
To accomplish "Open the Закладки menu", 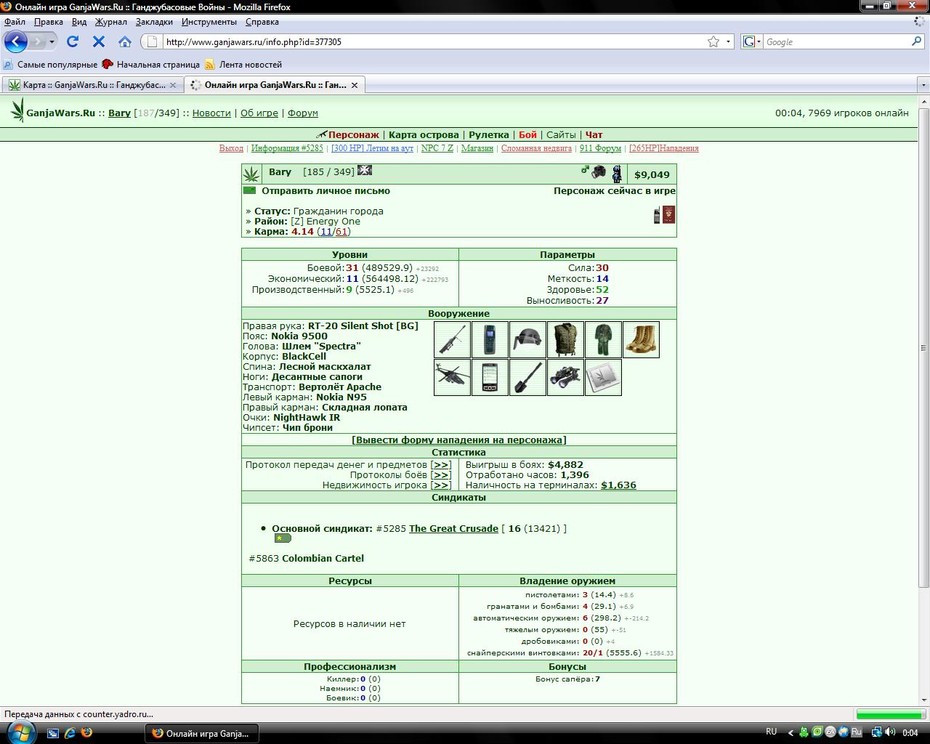I will point(154,22).
